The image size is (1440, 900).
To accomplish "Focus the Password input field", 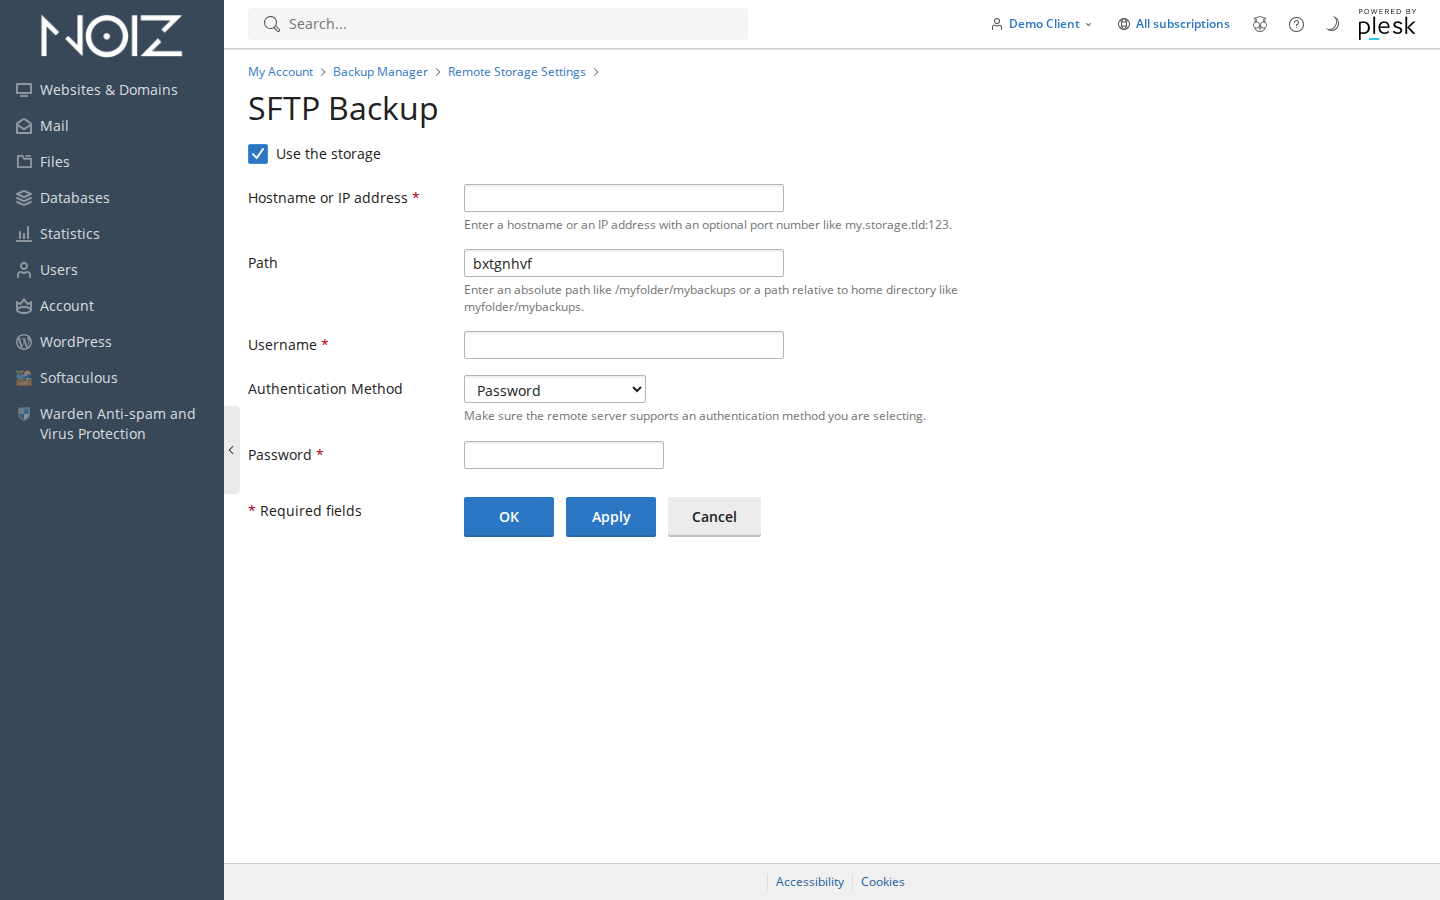I will coord(564,455).
